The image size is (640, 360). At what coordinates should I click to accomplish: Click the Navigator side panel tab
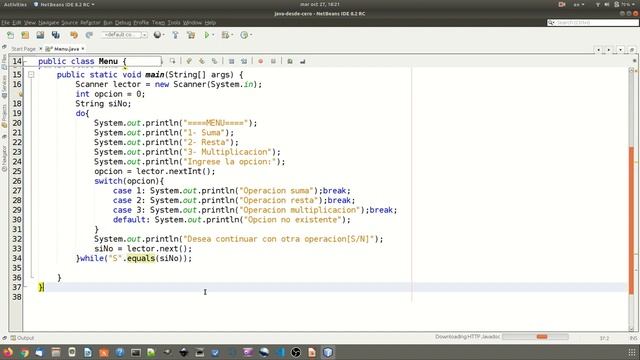4,159
